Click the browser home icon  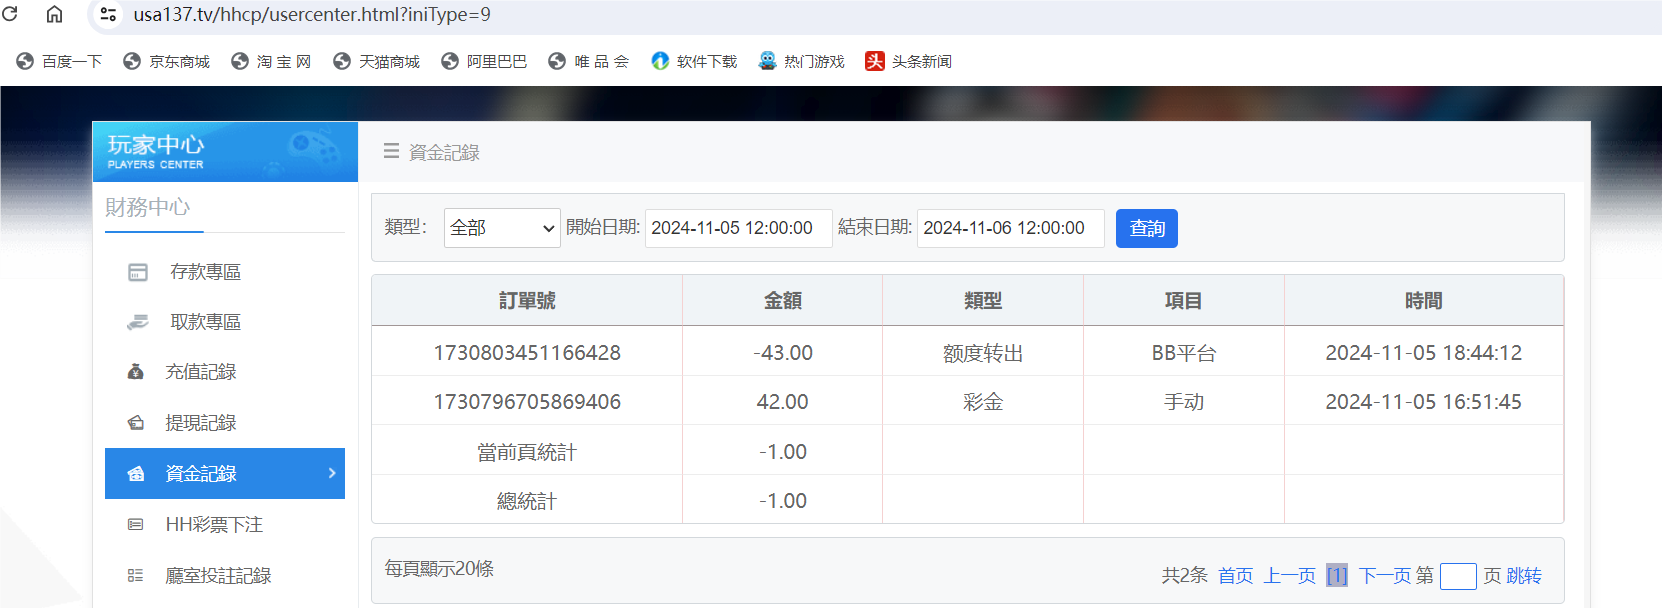point(55,14)
